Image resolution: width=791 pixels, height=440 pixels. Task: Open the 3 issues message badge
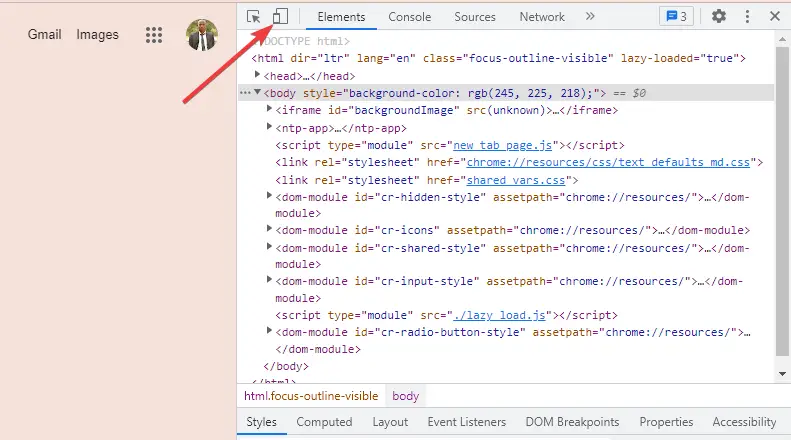[676, 16]
